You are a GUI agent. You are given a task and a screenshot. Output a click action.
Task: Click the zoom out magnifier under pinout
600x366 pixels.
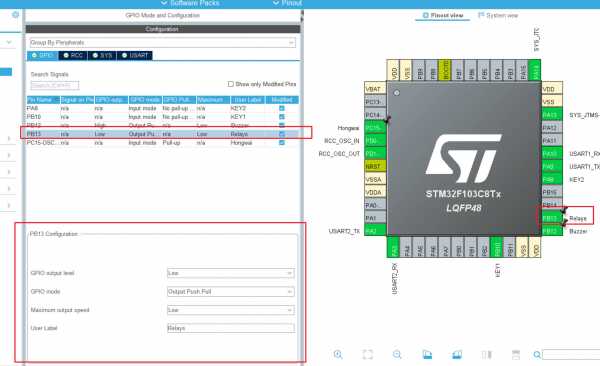397,355
